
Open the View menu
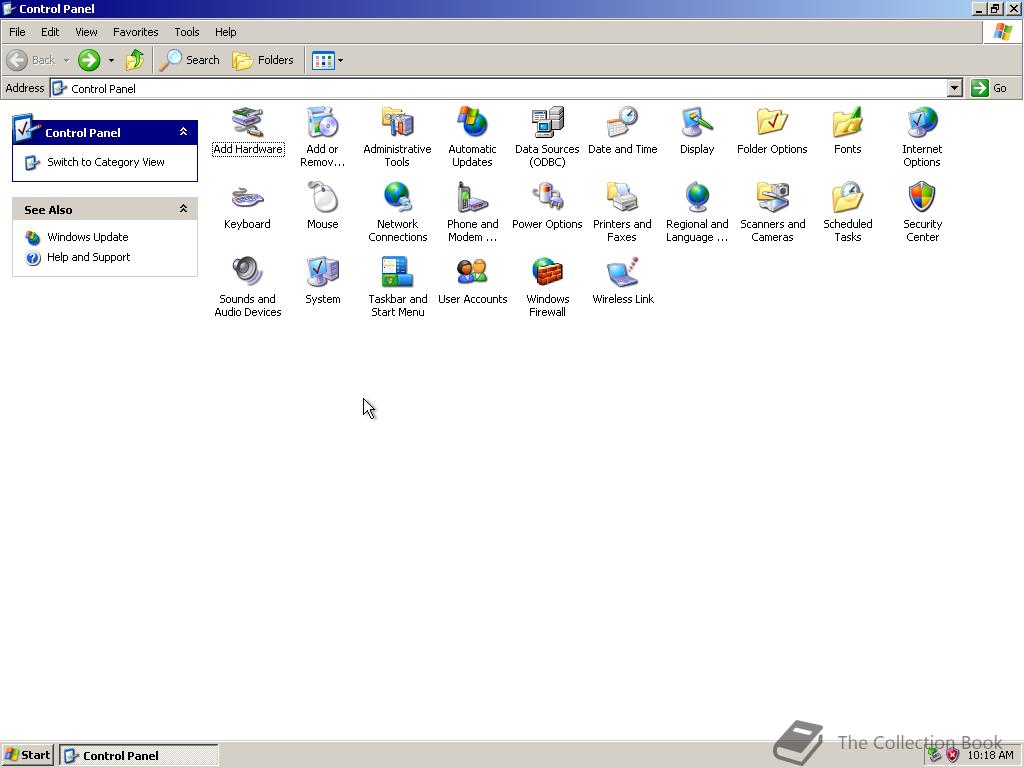pos(86,32)
